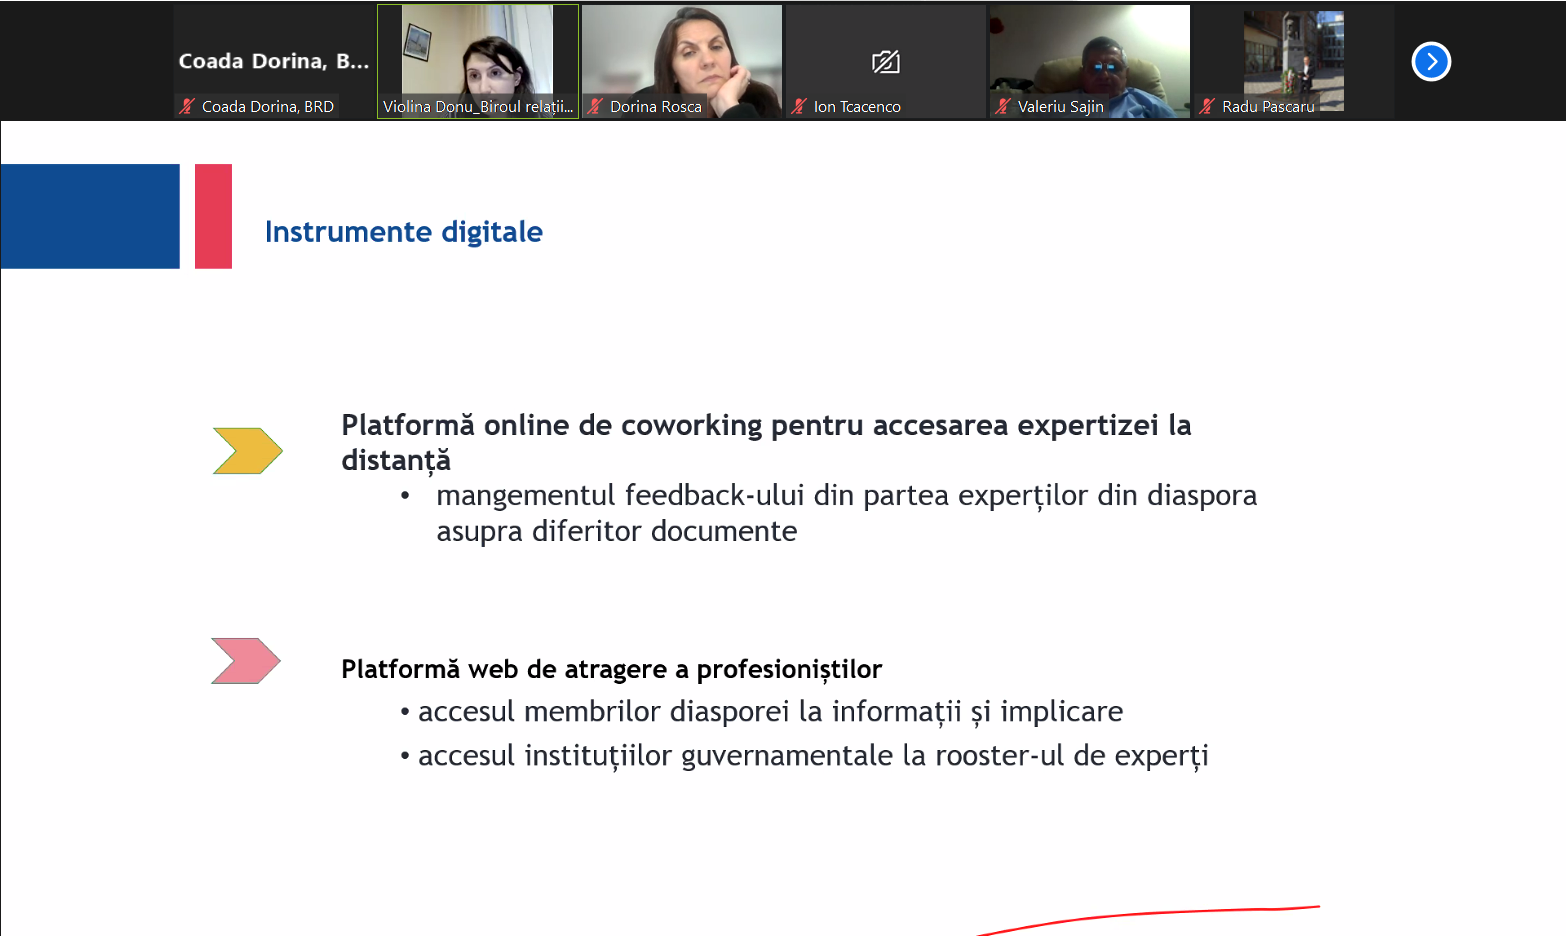Click Ion Tcacenco's muted microphone icon
Screen dimensions: 1566x936
point(799,106)
